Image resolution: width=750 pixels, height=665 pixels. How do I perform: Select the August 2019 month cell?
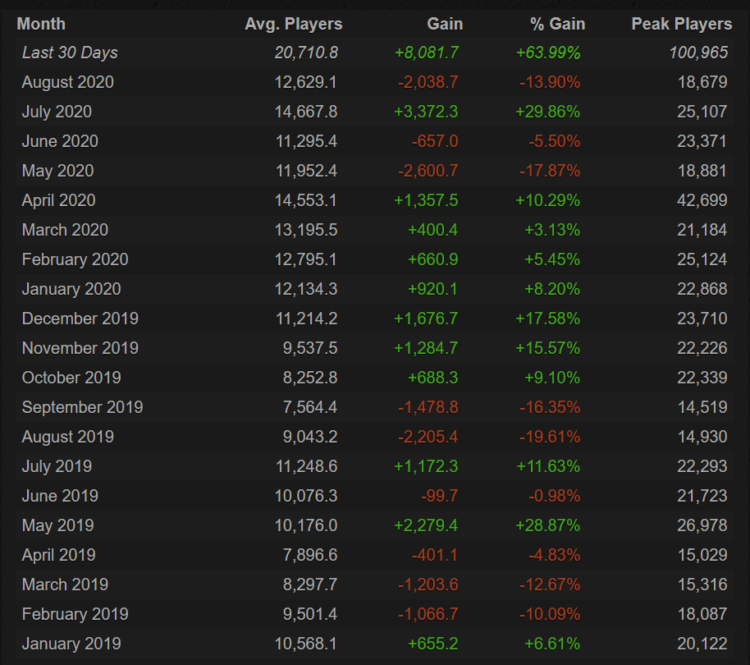68,437
